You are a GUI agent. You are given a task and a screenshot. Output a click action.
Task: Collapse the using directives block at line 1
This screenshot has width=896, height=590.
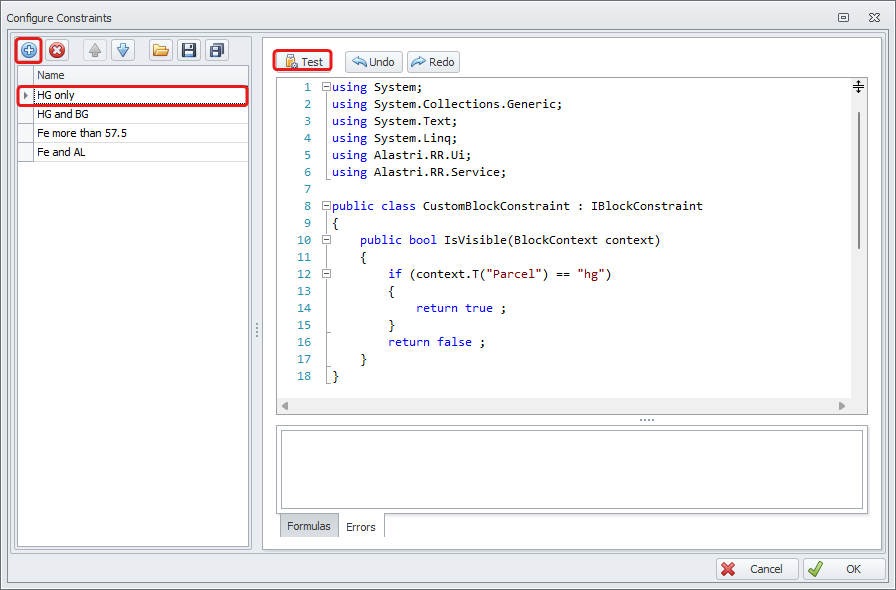(326, 87)
